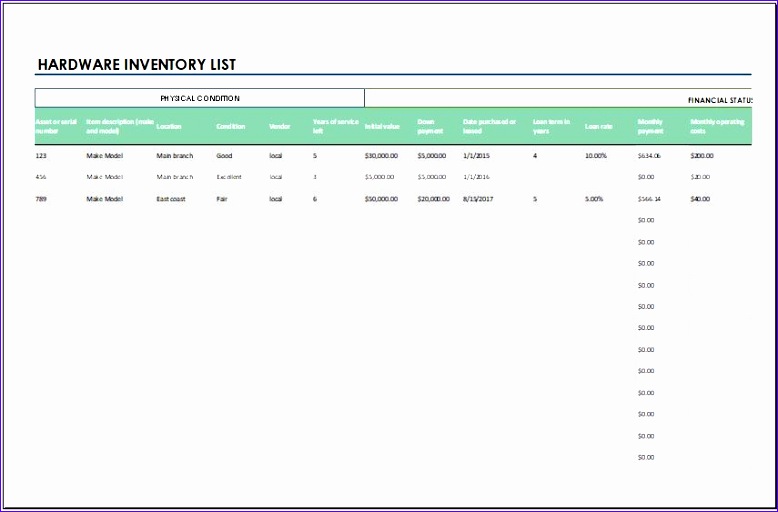778x512 pixels.
Task: Select loan term '4' for asset 123
Action: coord(535,156)
